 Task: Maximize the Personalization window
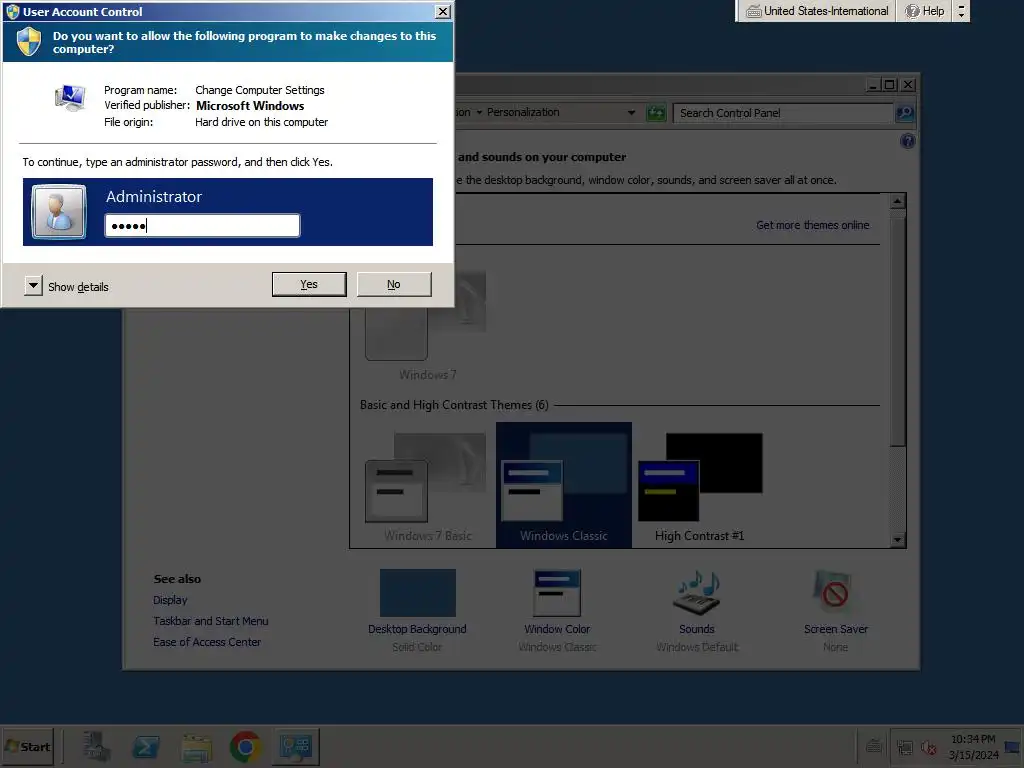[889, 84]
